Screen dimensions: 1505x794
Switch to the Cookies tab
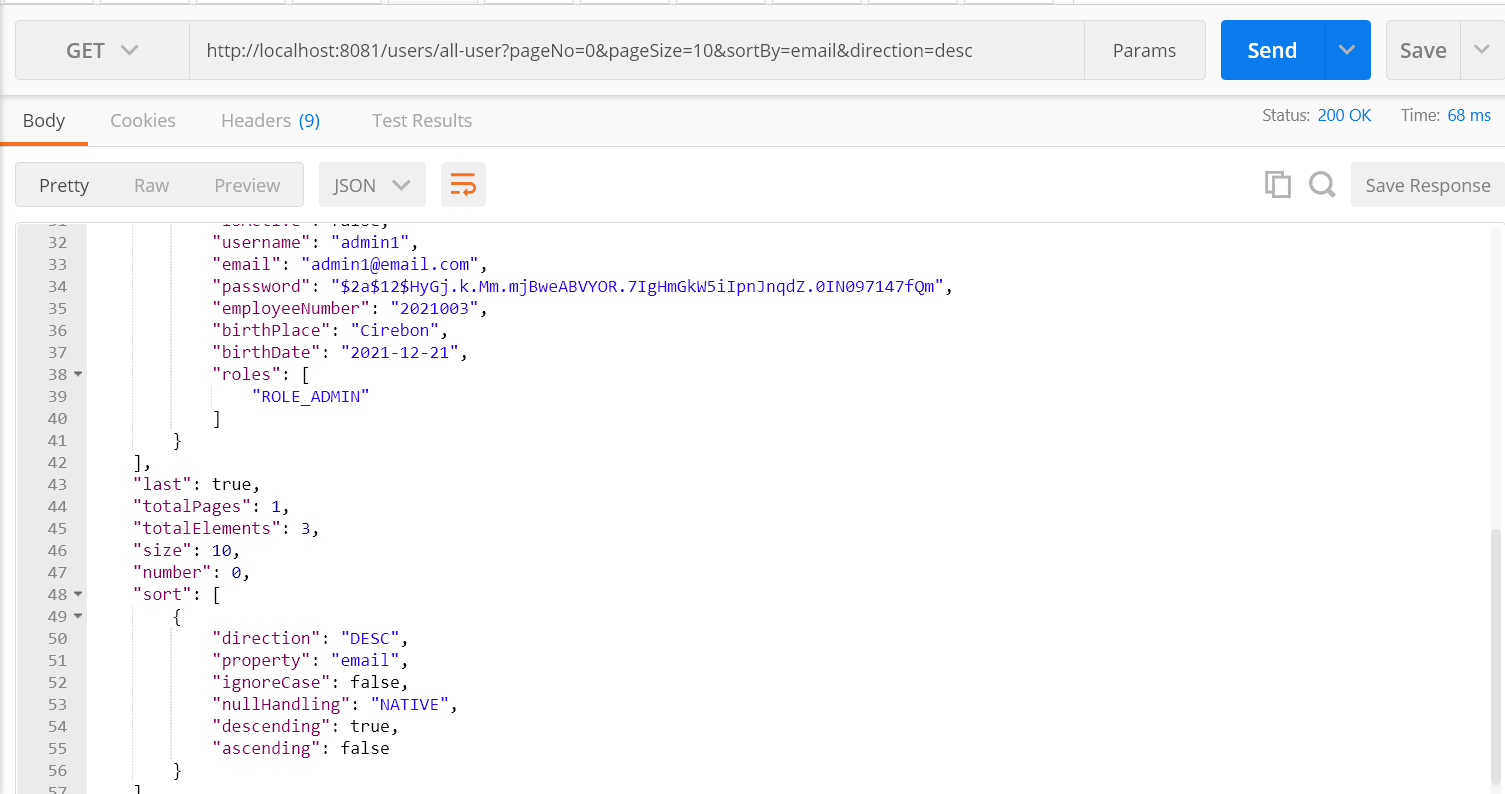click(x=142, y=120)
